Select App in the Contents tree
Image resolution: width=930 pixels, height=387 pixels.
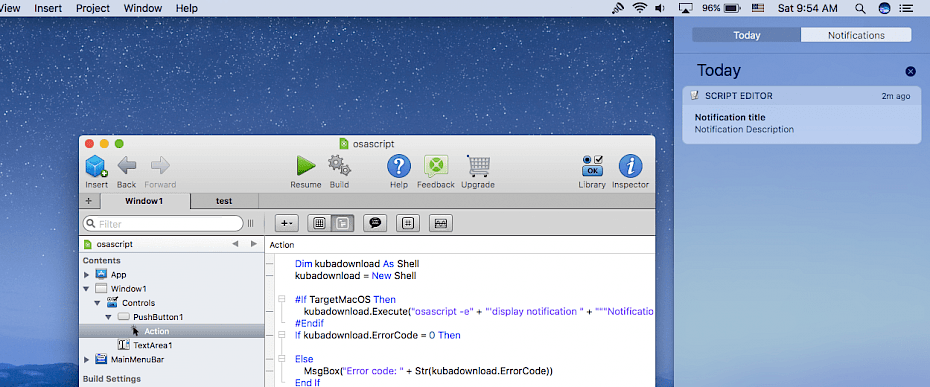pyautogui.click(x=118, y=275)
